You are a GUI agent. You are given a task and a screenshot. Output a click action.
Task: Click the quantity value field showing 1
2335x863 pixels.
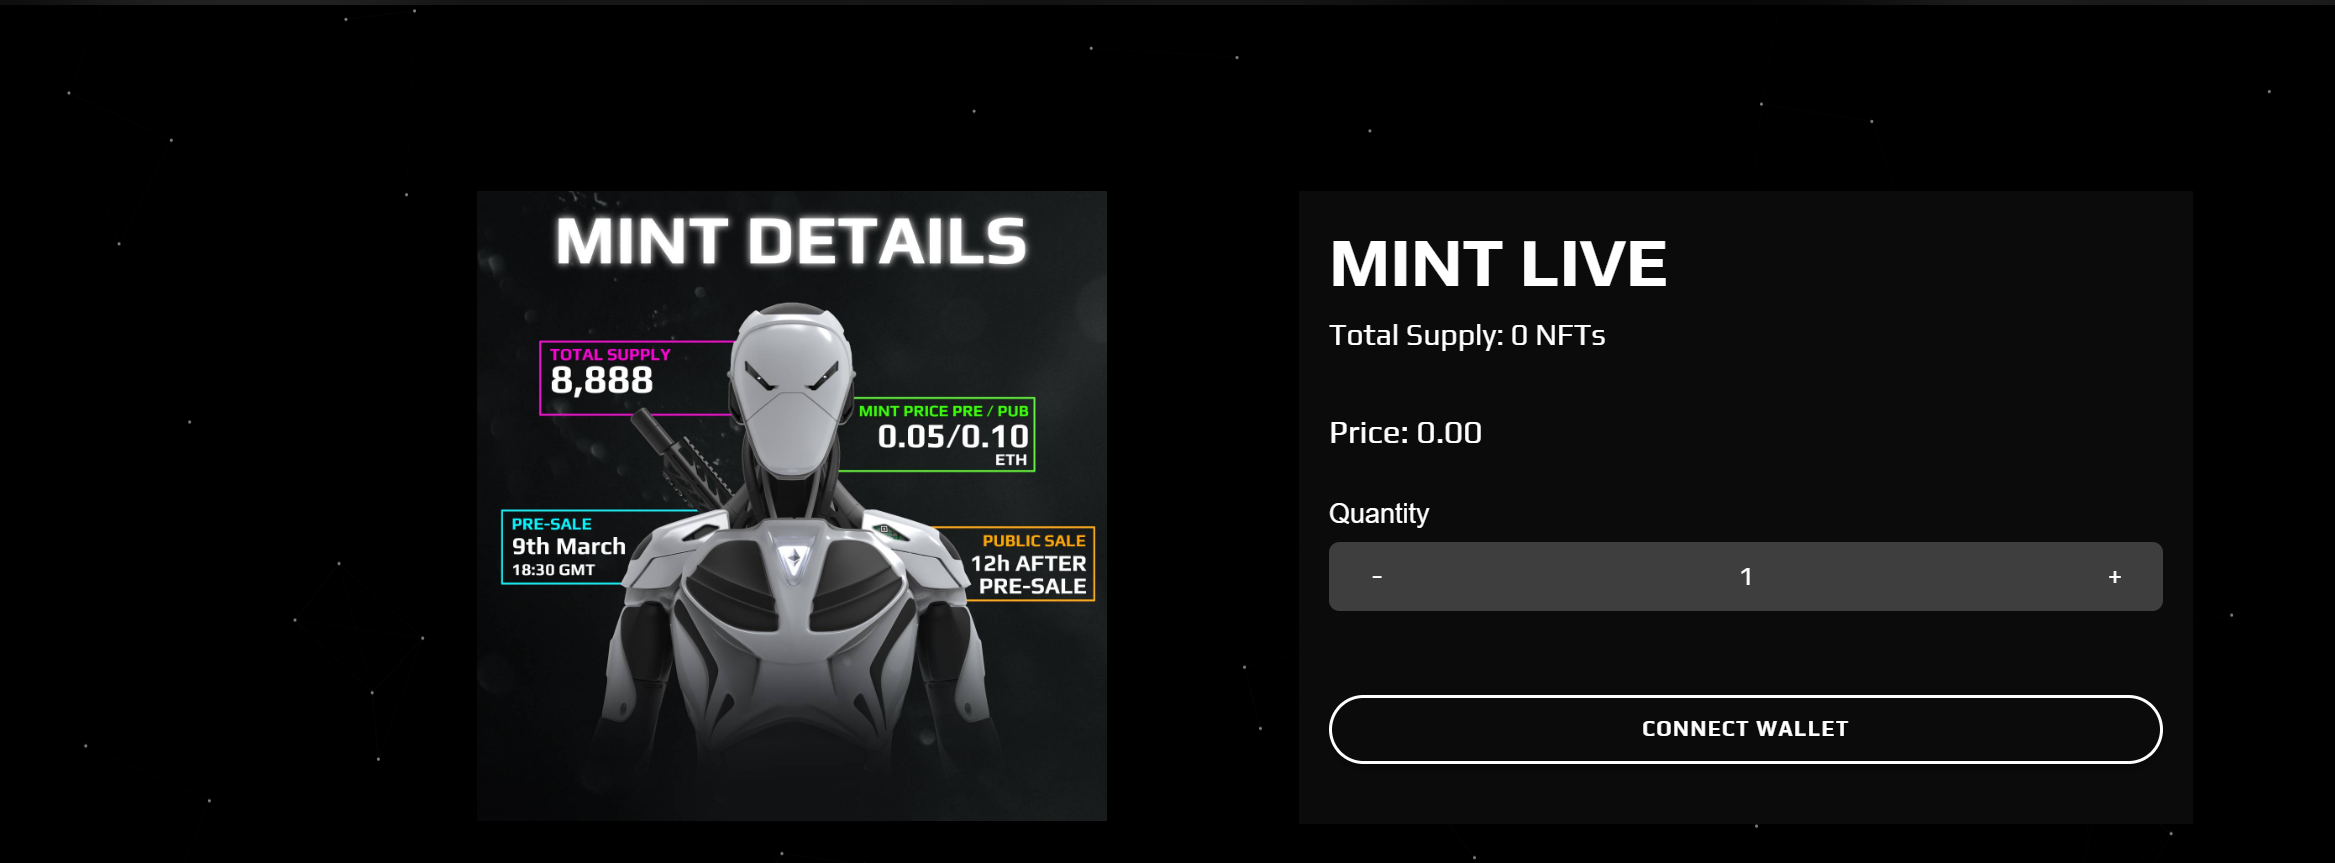tap(1746, 577)
